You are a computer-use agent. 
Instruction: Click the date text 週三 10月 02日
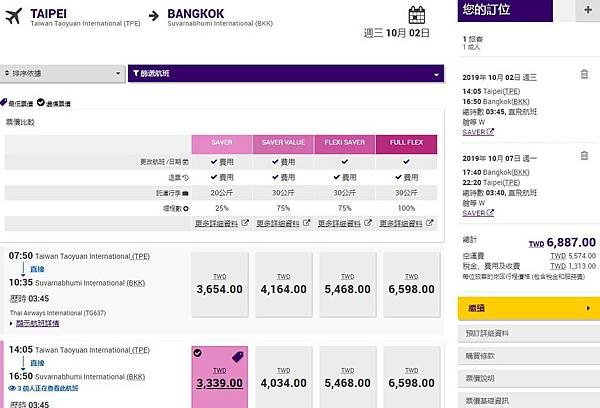(x=396, y=33)
